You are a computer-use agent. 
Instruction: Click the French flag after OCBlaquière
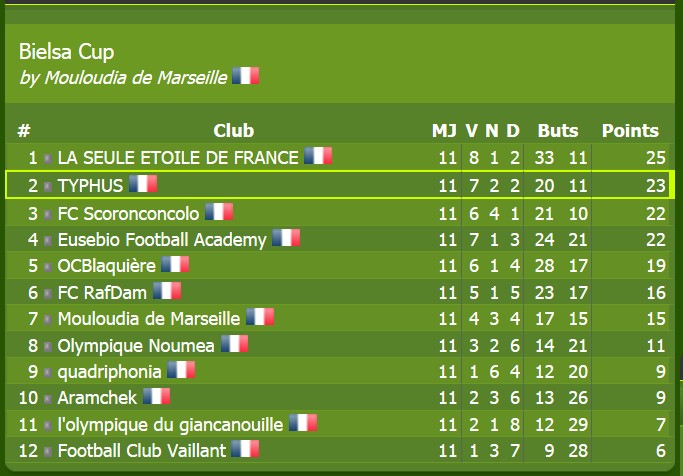175,264
